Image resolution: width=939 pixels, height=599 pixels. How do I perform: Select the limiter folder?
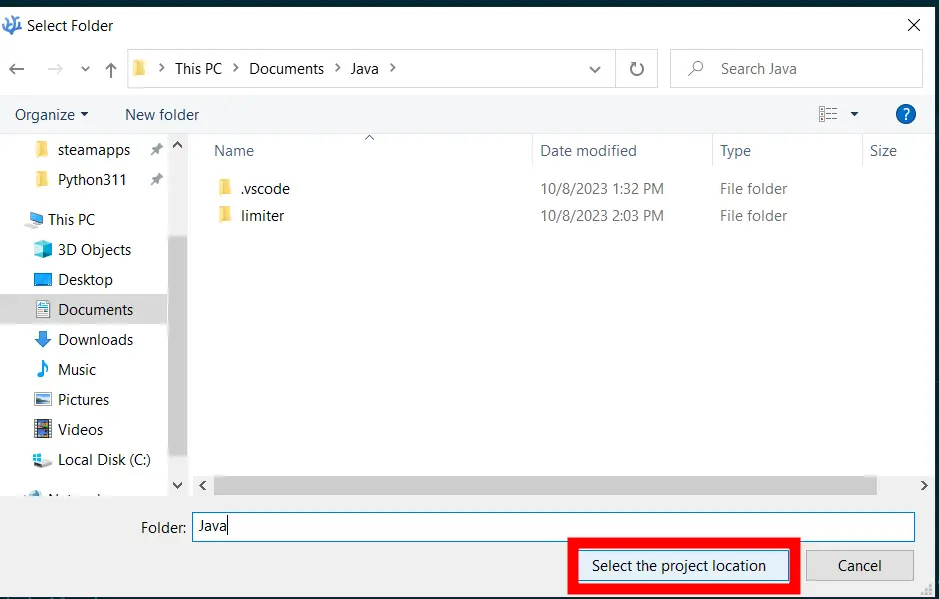(262, 216)
